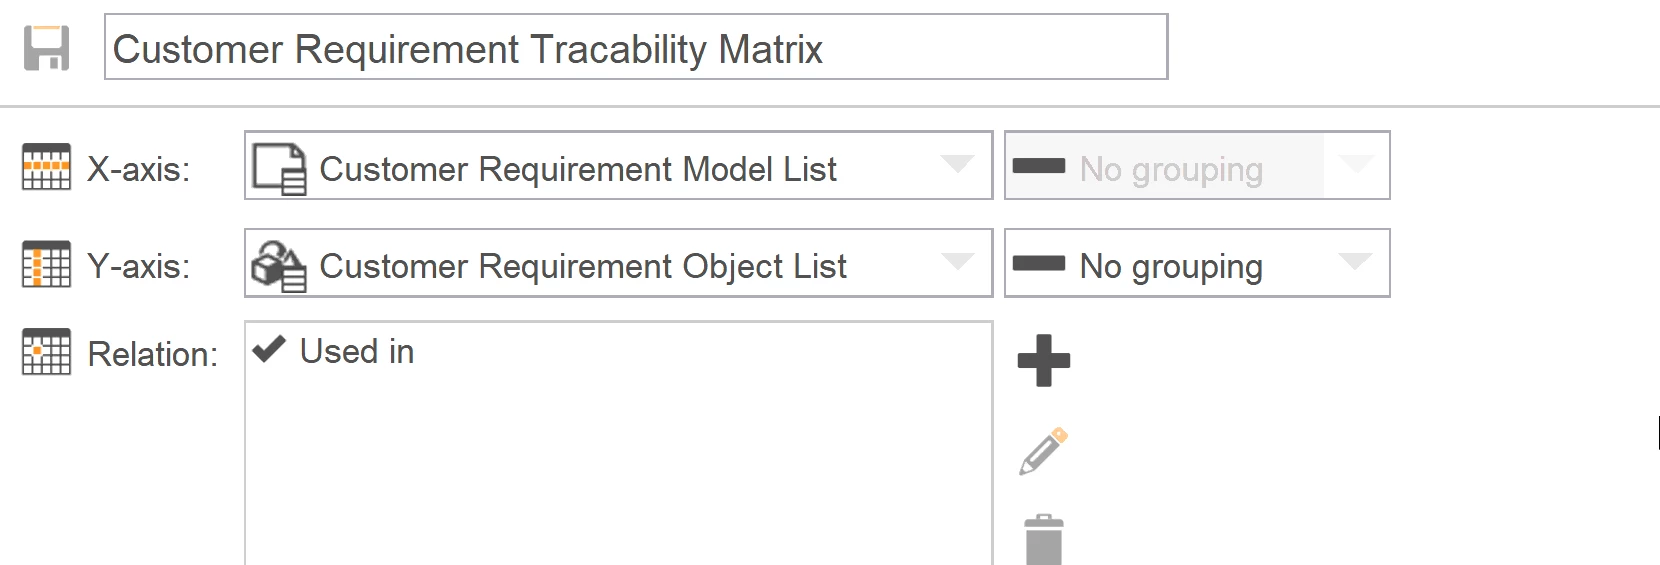Click the X-axis matrix icon
1660x565 pixels.
[x=46, y=167]
